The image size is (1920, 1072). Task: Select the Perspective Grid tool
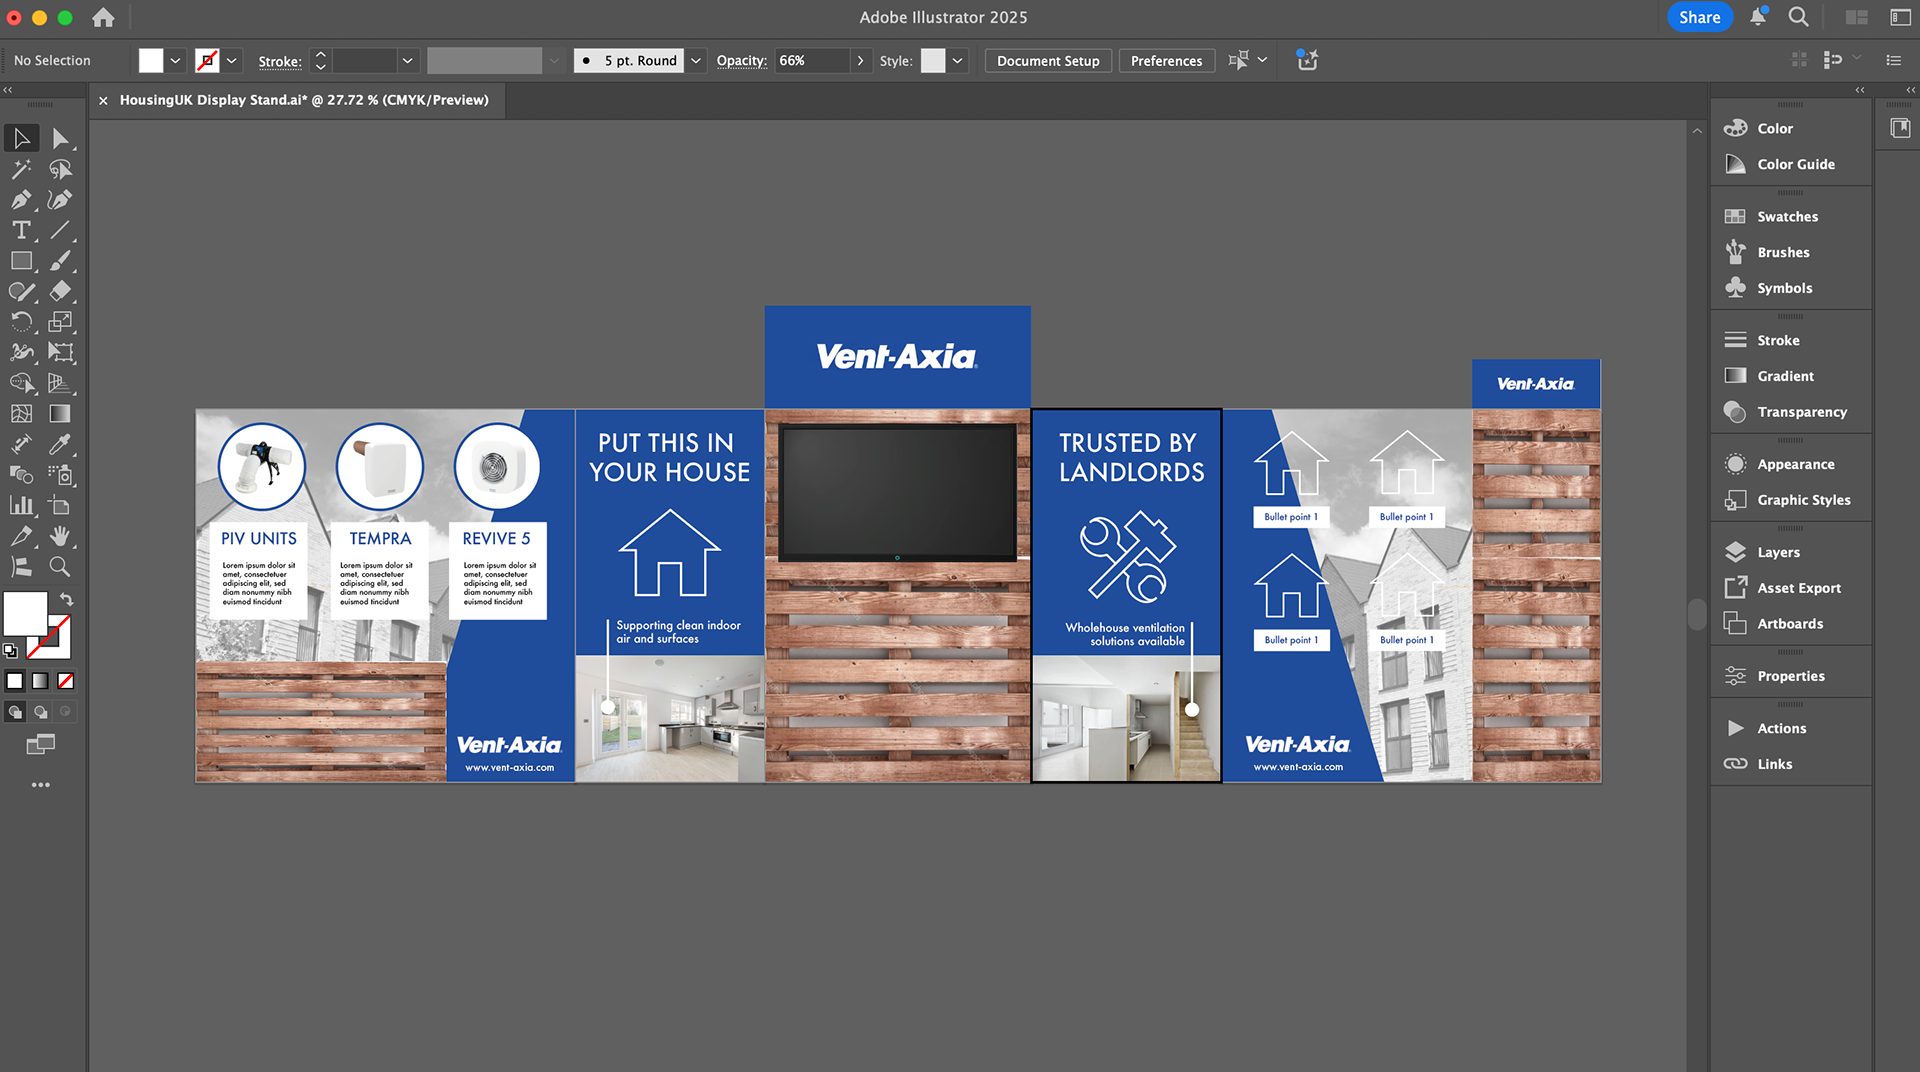[x=60, y=383]
